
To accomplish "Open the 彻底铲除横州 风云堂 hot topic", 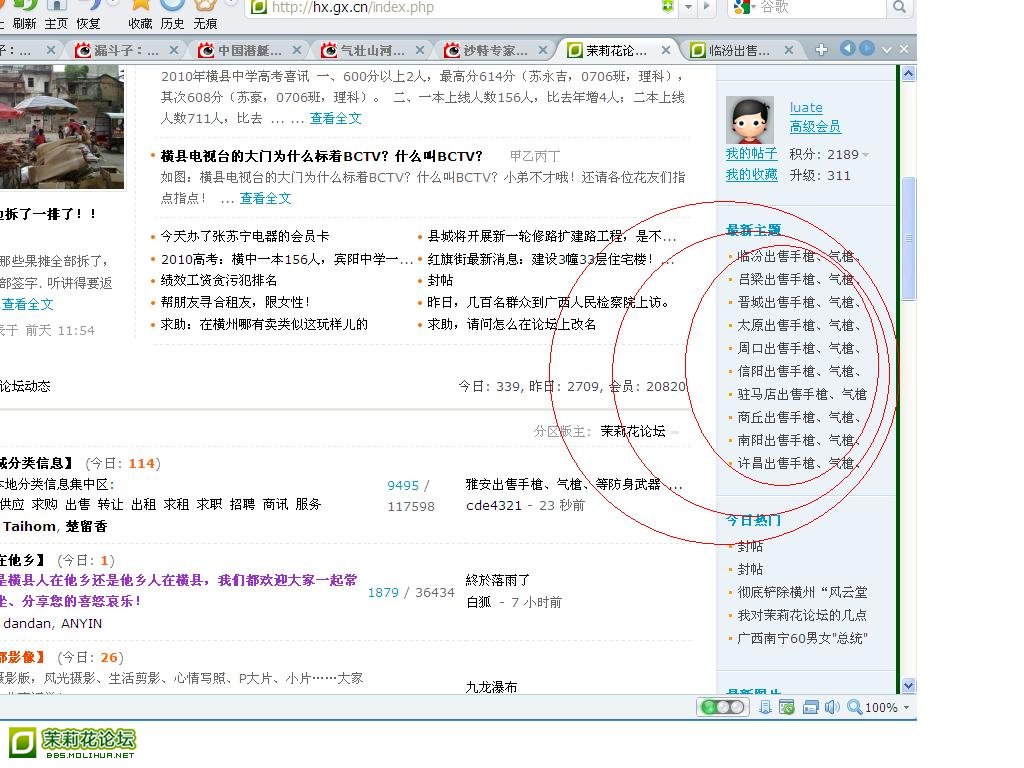I will click(x=802, y=592).
